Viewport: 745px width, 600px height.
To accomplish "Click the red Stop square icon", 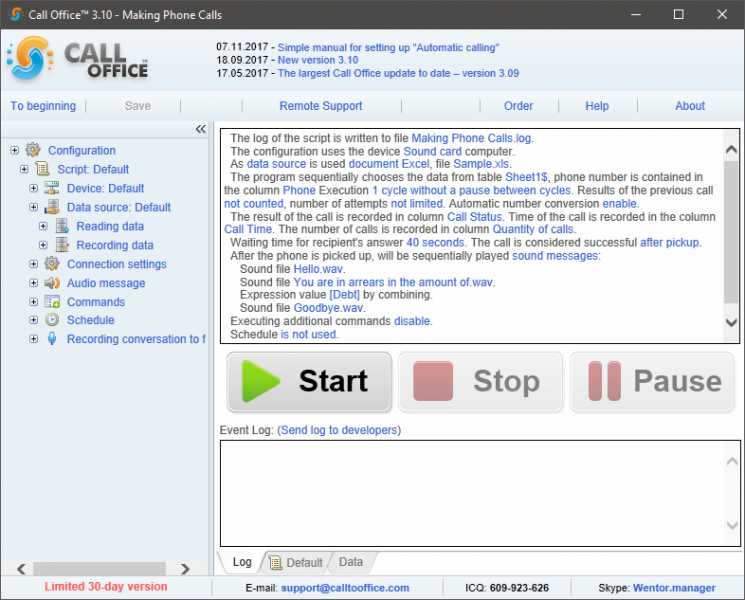I will pos(433,381).
